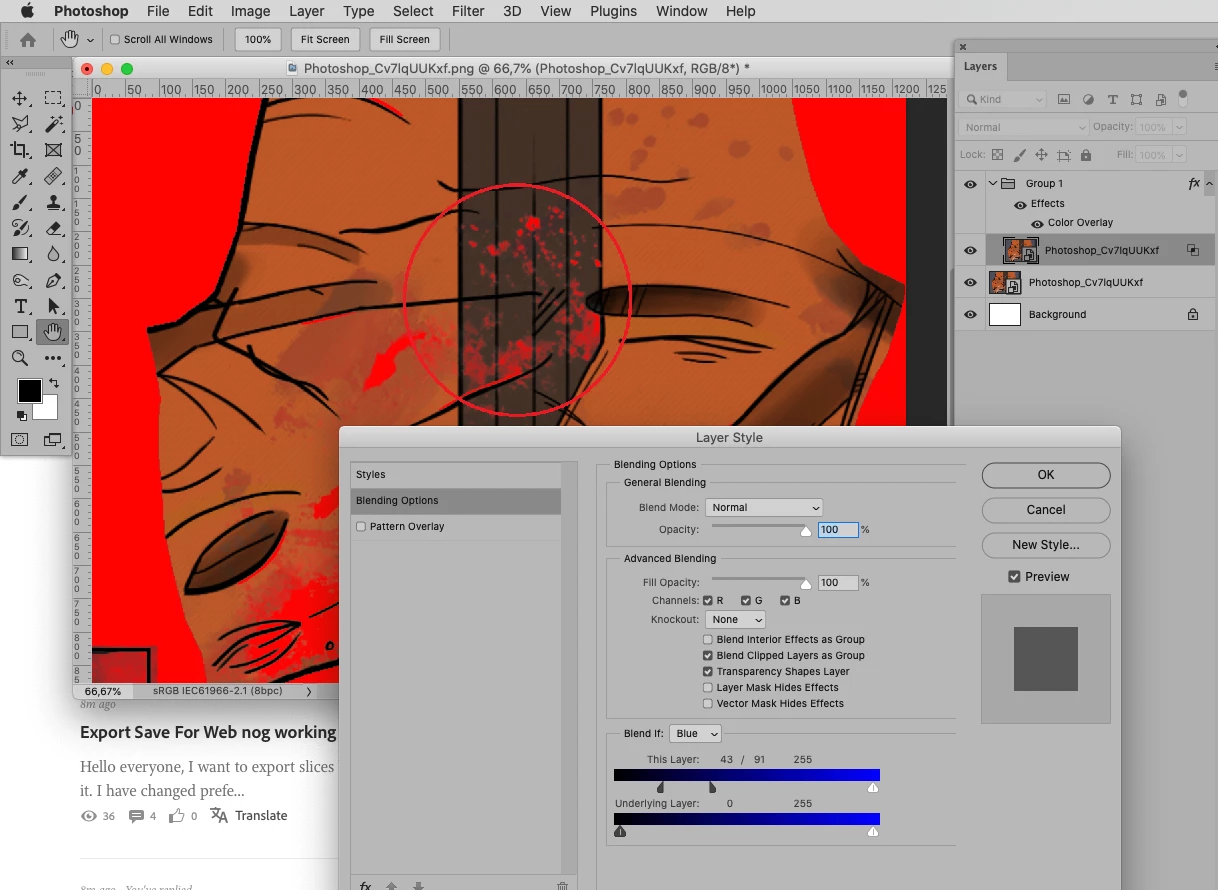Screen dimensions: 1218x890
Task: Select the Blur droplet tool
Action: pos(53,254)
